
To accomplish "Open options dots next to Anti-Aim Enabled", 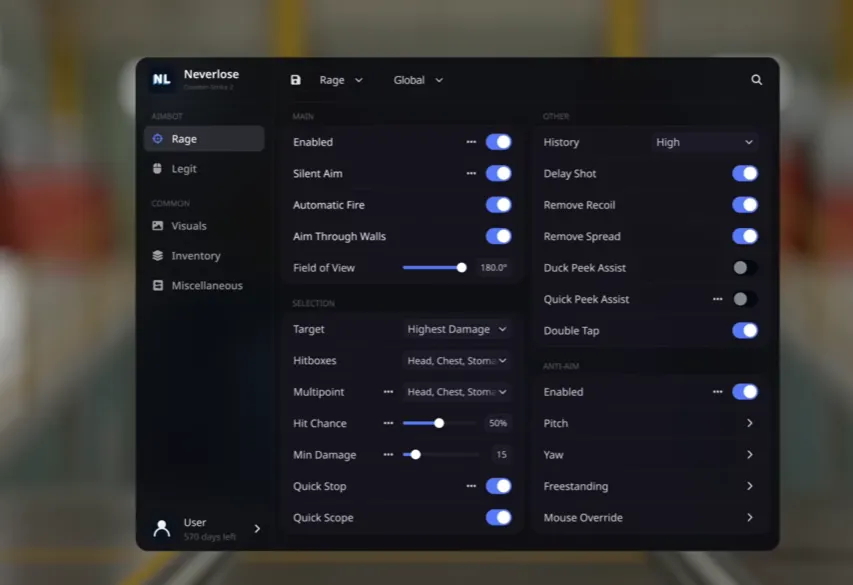I will tap(718, 392).
